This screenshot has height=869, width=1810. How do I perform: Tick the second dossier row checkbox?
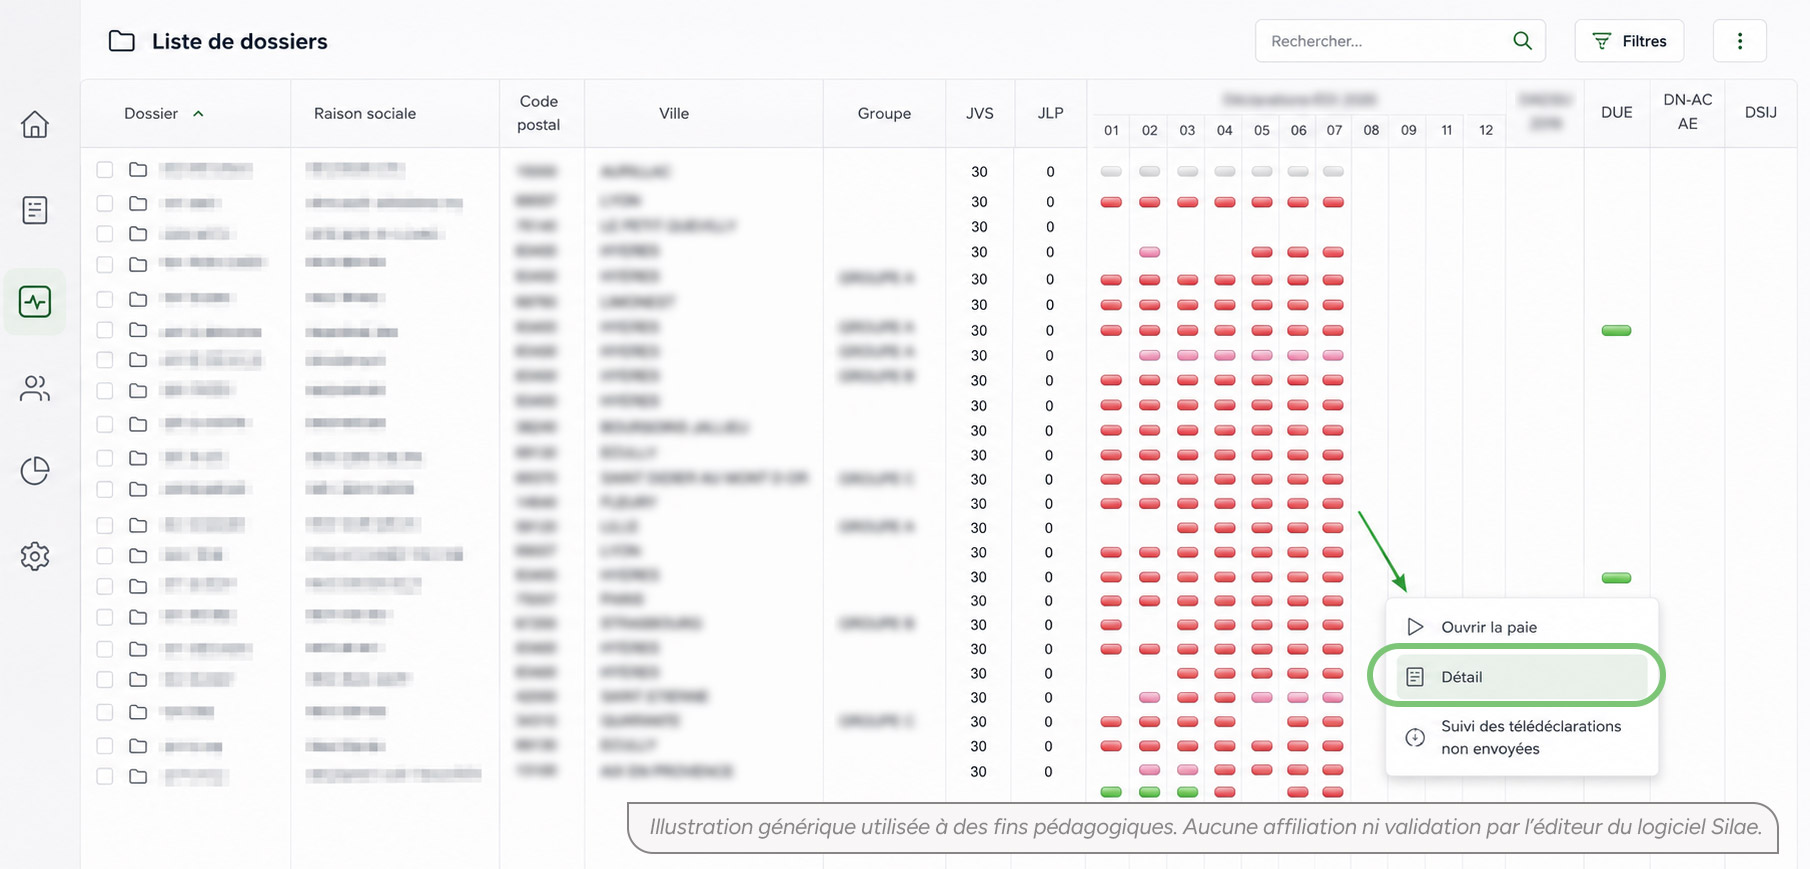pyautogui.click(x=105, y=203)
